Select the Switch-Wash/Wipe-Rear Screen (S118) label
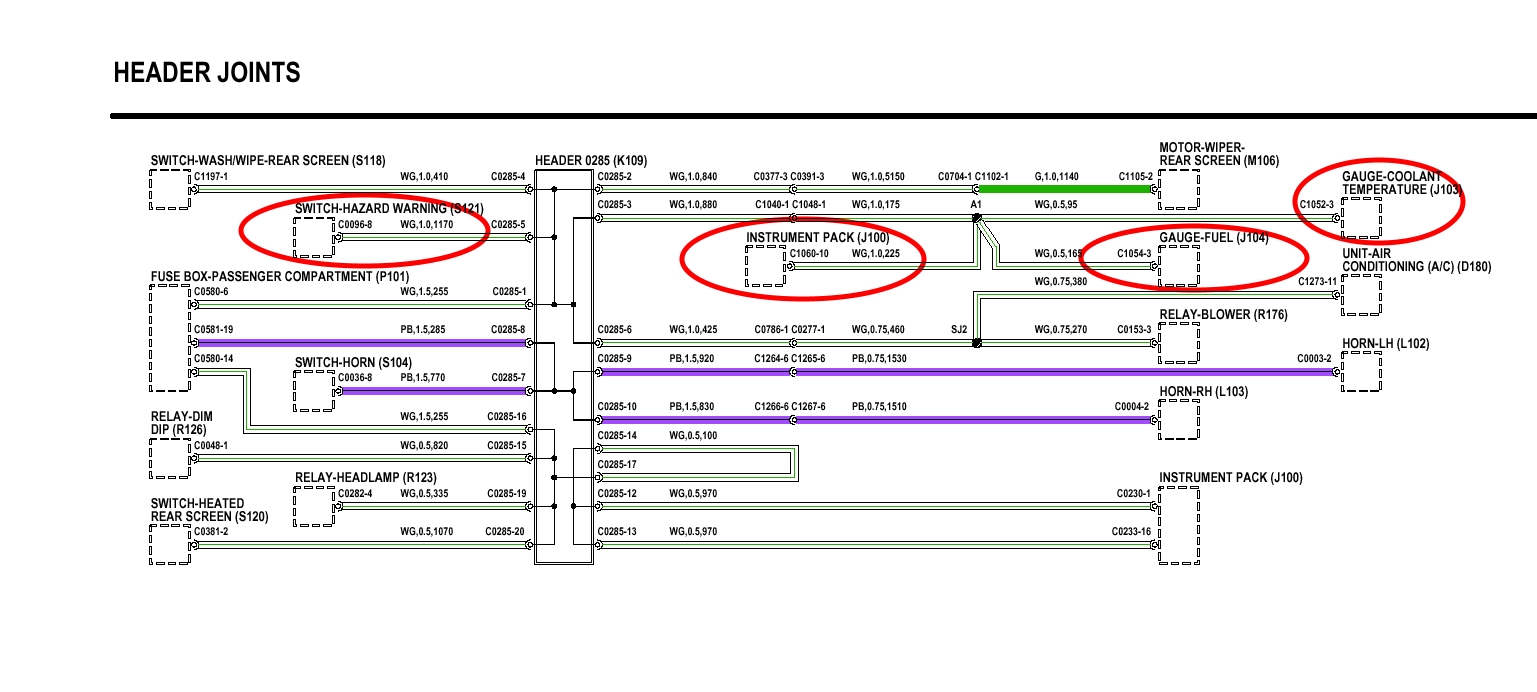 pyautogui.click(x=268, y=160)
